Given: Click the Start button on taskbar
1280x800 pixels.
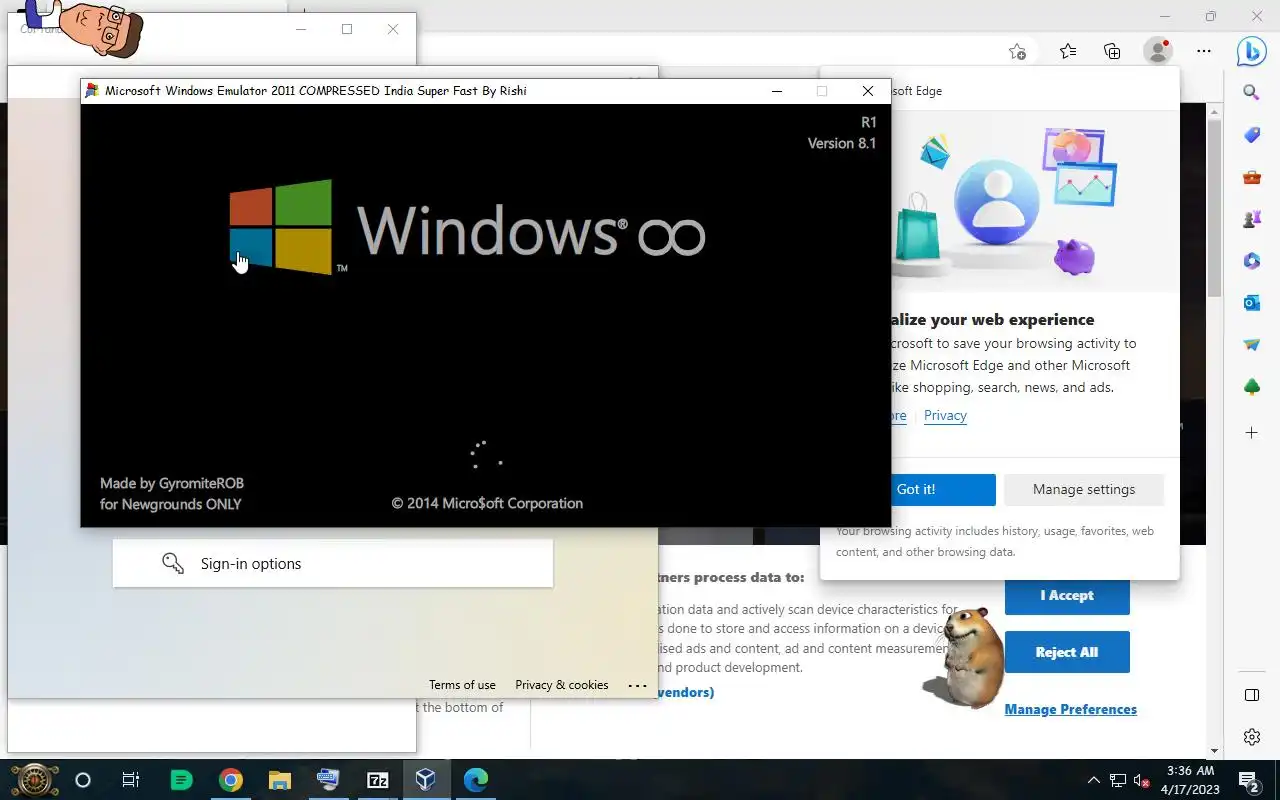Looking at the screenshot, I should (34, 780).
